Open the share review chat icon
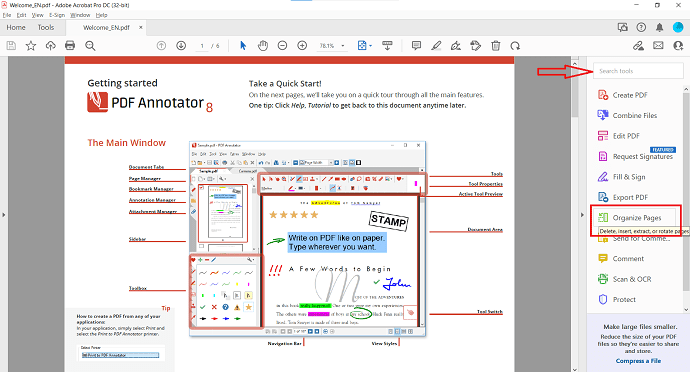 [623, 27]
